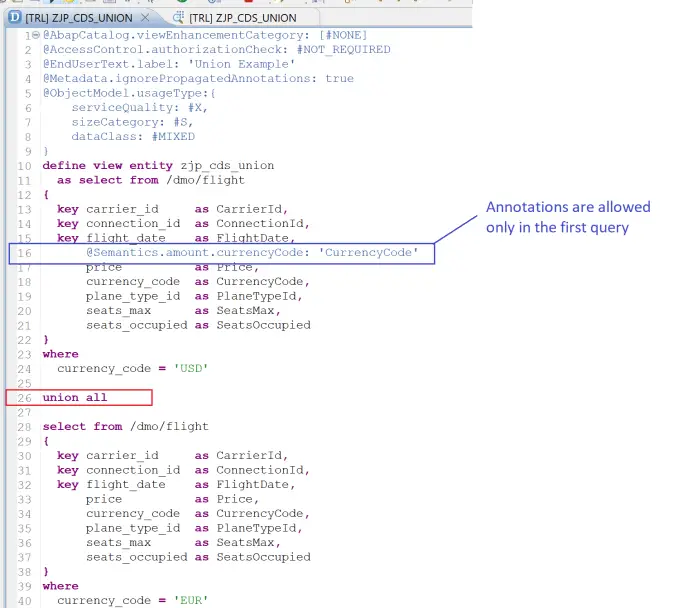678x608 pixels.
Task: Click connection_id on line 31
Action: (x=133, y=470)
